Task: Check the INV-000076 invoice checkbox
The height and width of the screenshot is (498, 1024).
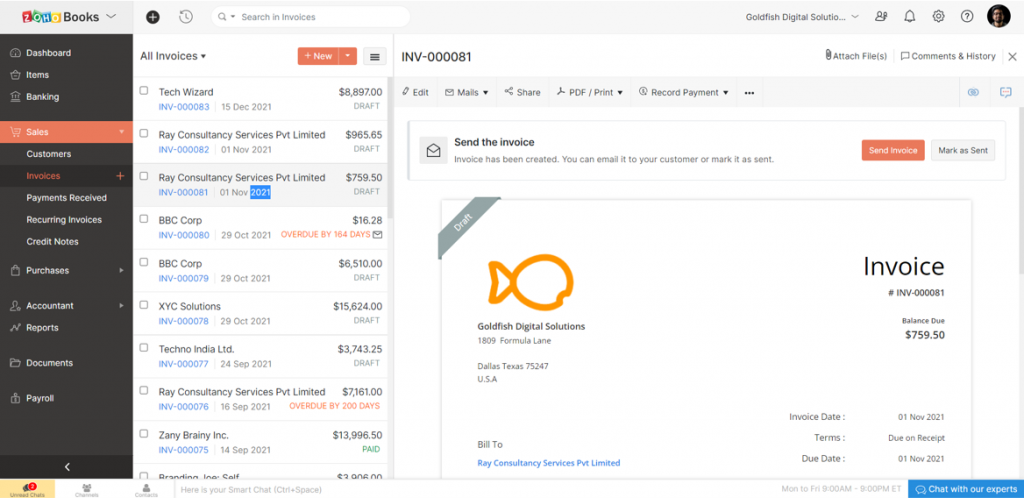Action: point(144,391)
